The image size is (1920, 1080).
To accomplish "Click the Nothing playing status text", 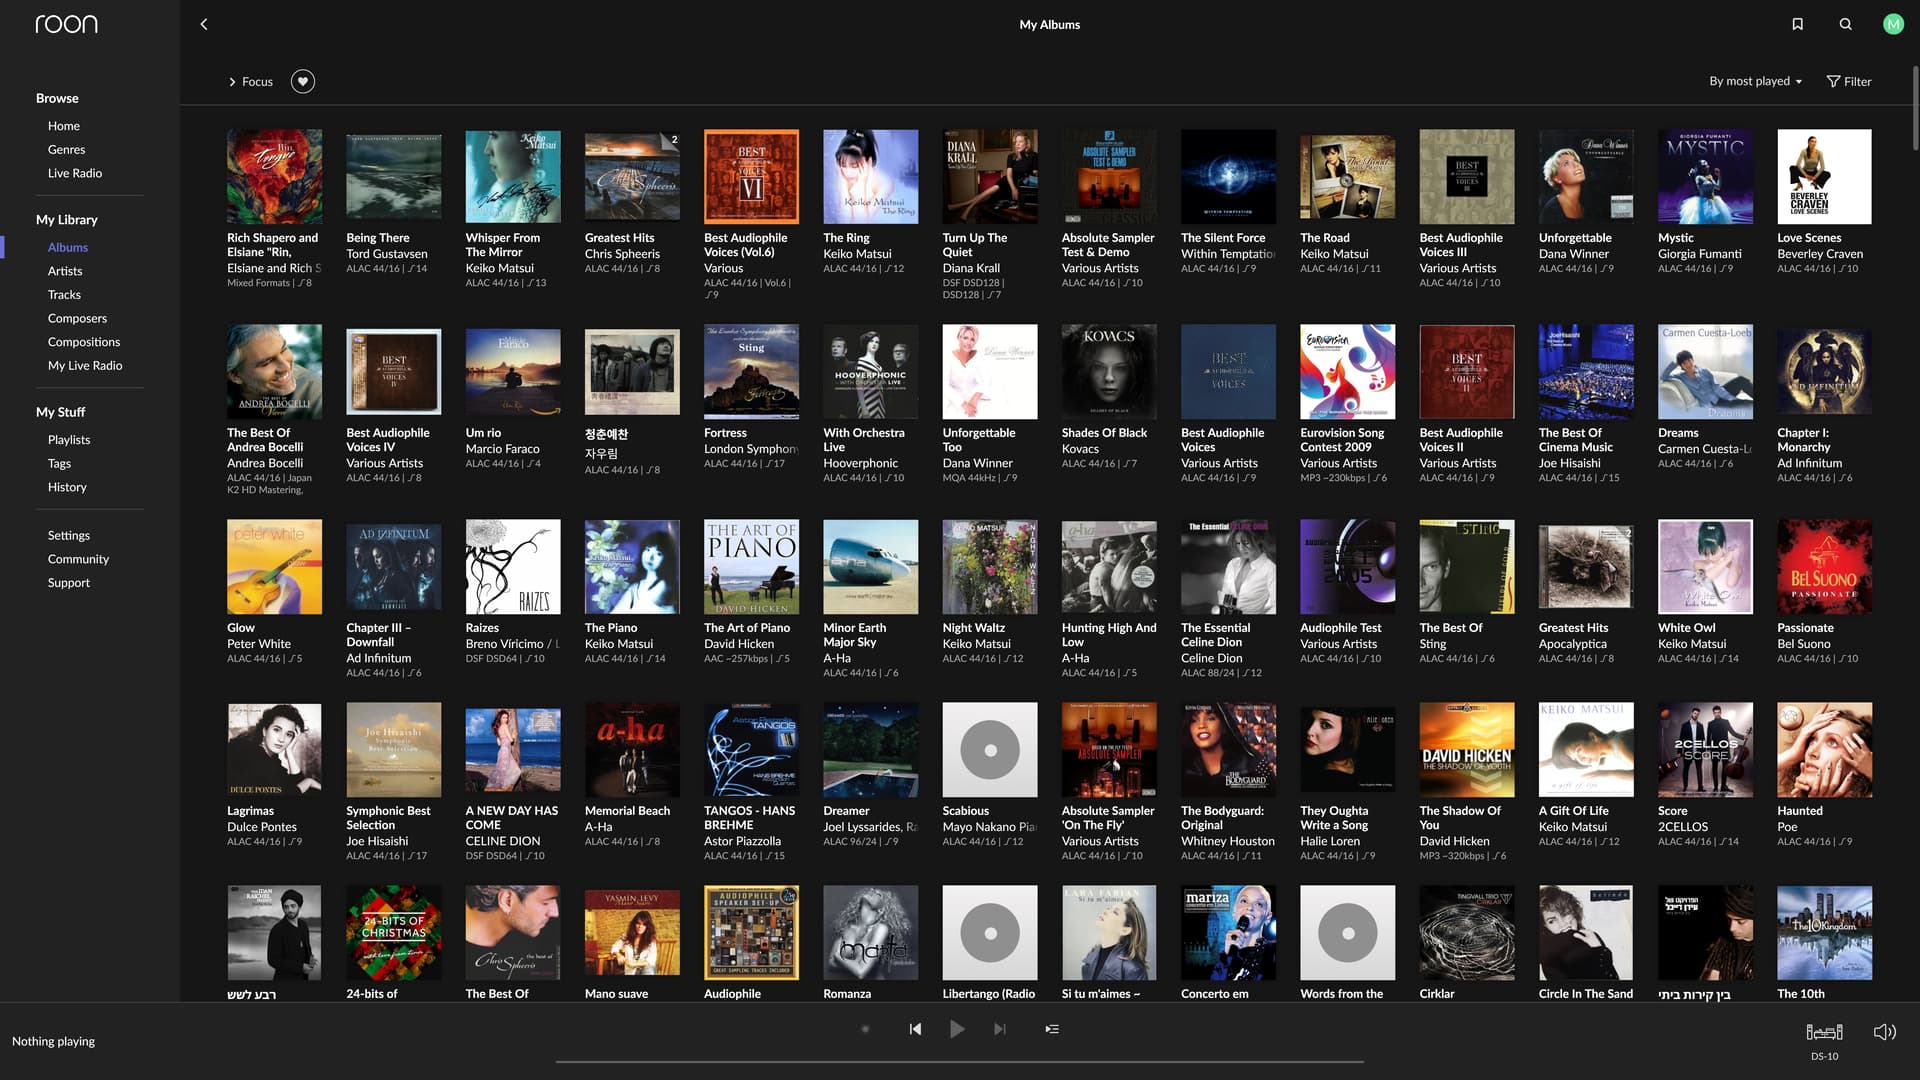I will (53, 1041).
